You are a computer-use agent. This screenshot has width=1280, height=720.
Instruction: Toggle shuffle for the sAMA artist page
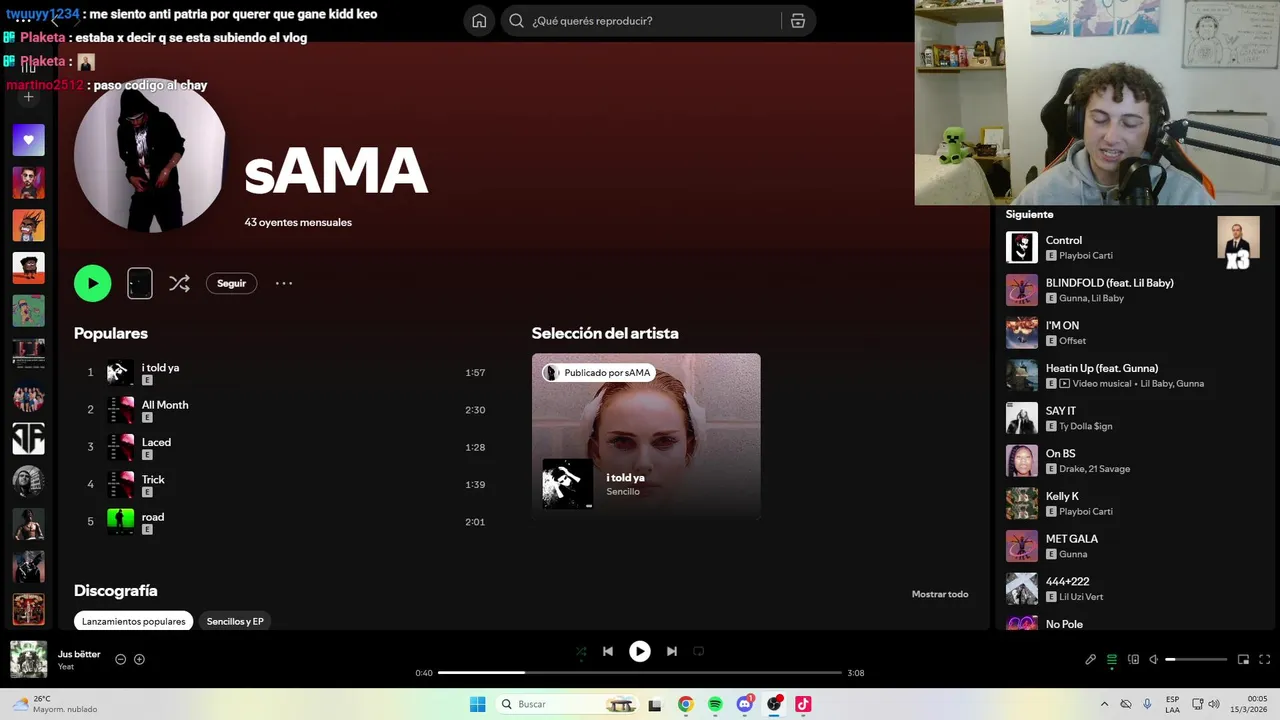tap(179, 284)
